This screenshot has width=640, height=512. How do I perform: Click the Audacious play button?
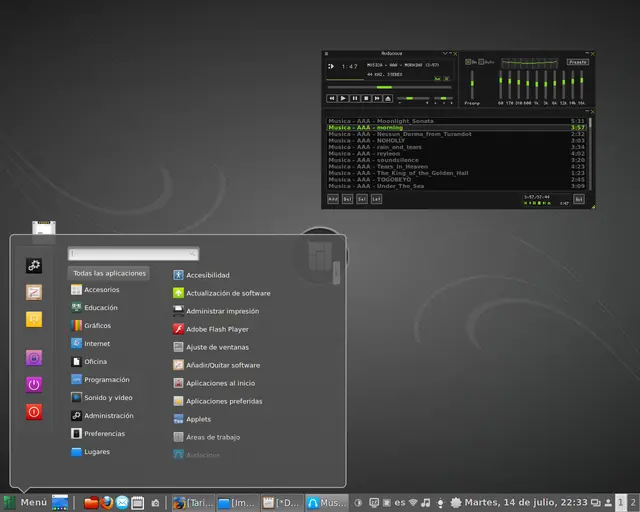click(x=343, y=98)
